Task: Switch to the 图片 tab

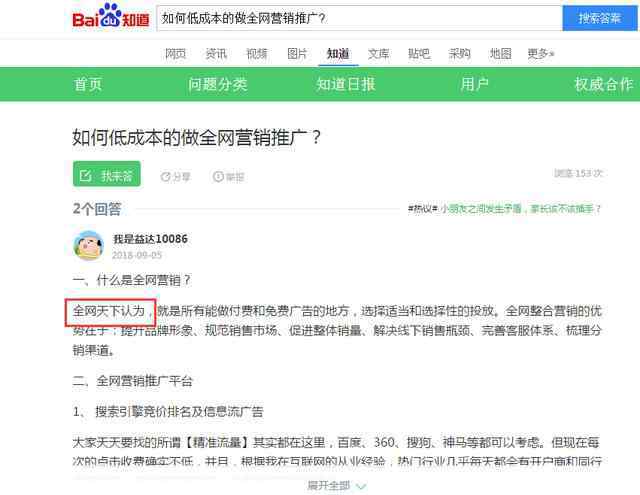Action: pyautogui.click(x=297, y=53)
